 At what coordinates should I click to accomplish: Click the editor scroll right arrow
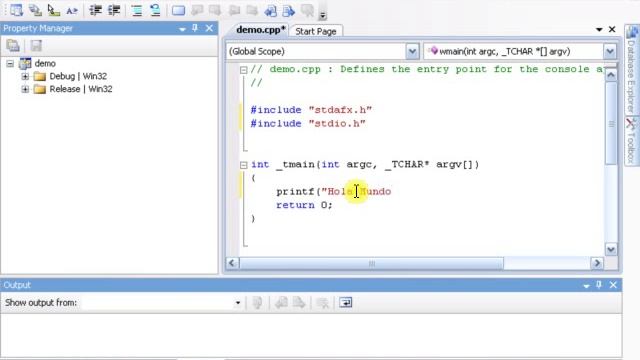pos(597,263)
